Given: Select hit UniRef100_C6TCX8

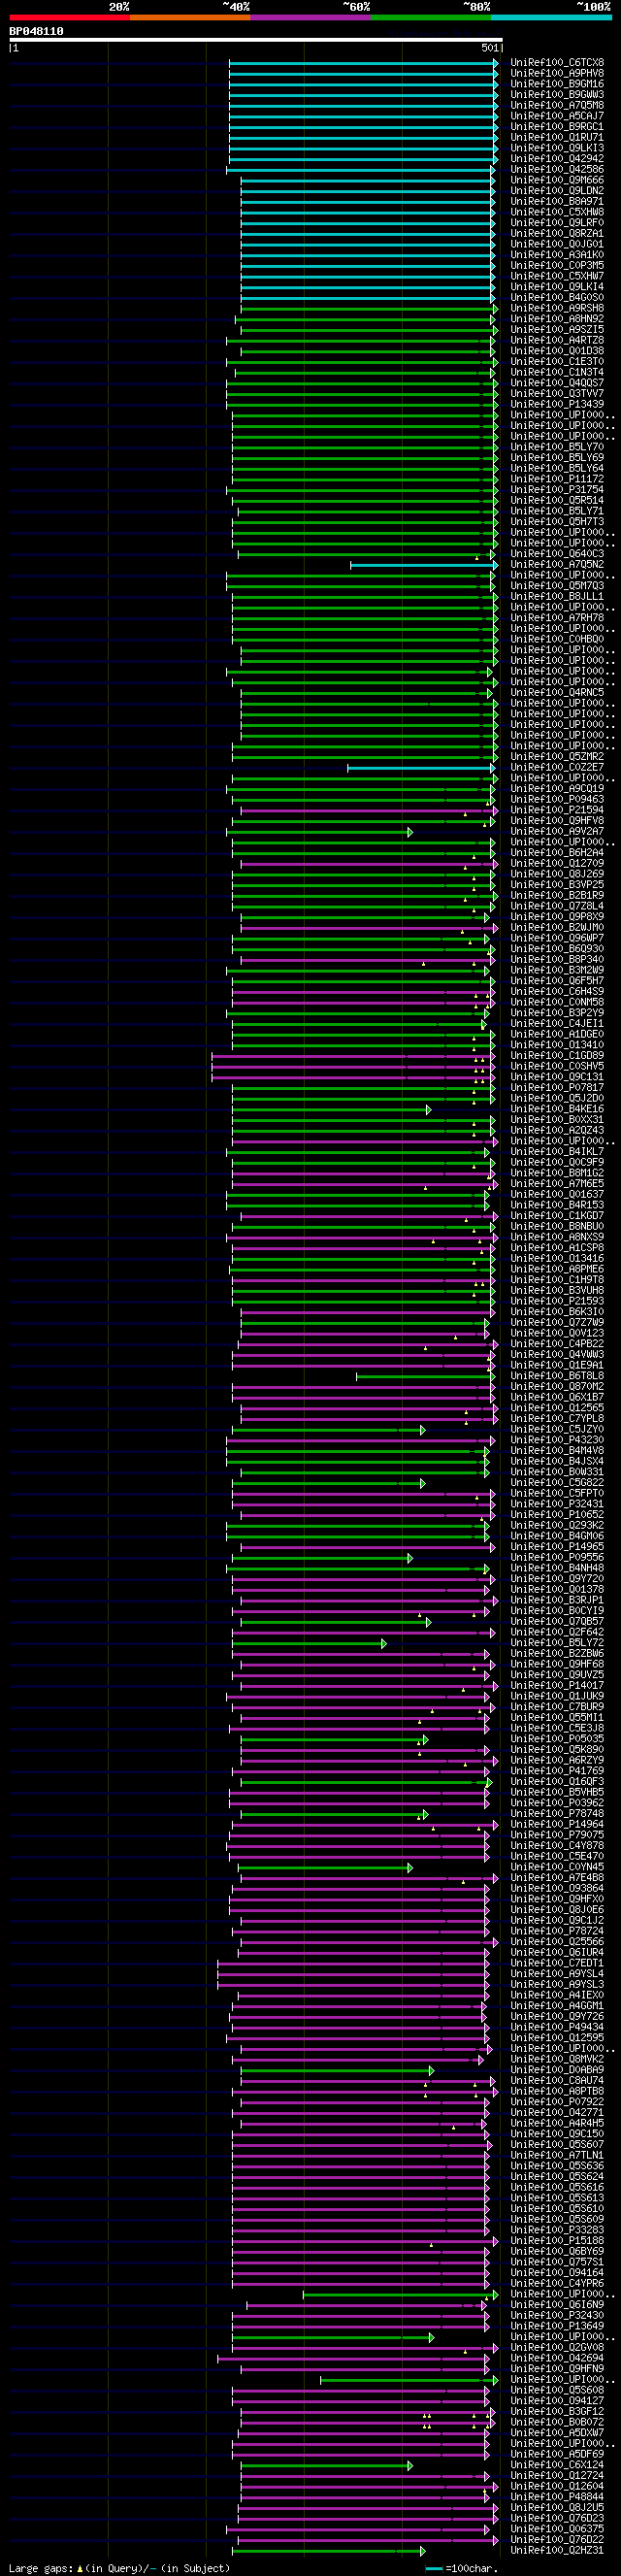Looking at the screenshot, I should pos(557,63).
